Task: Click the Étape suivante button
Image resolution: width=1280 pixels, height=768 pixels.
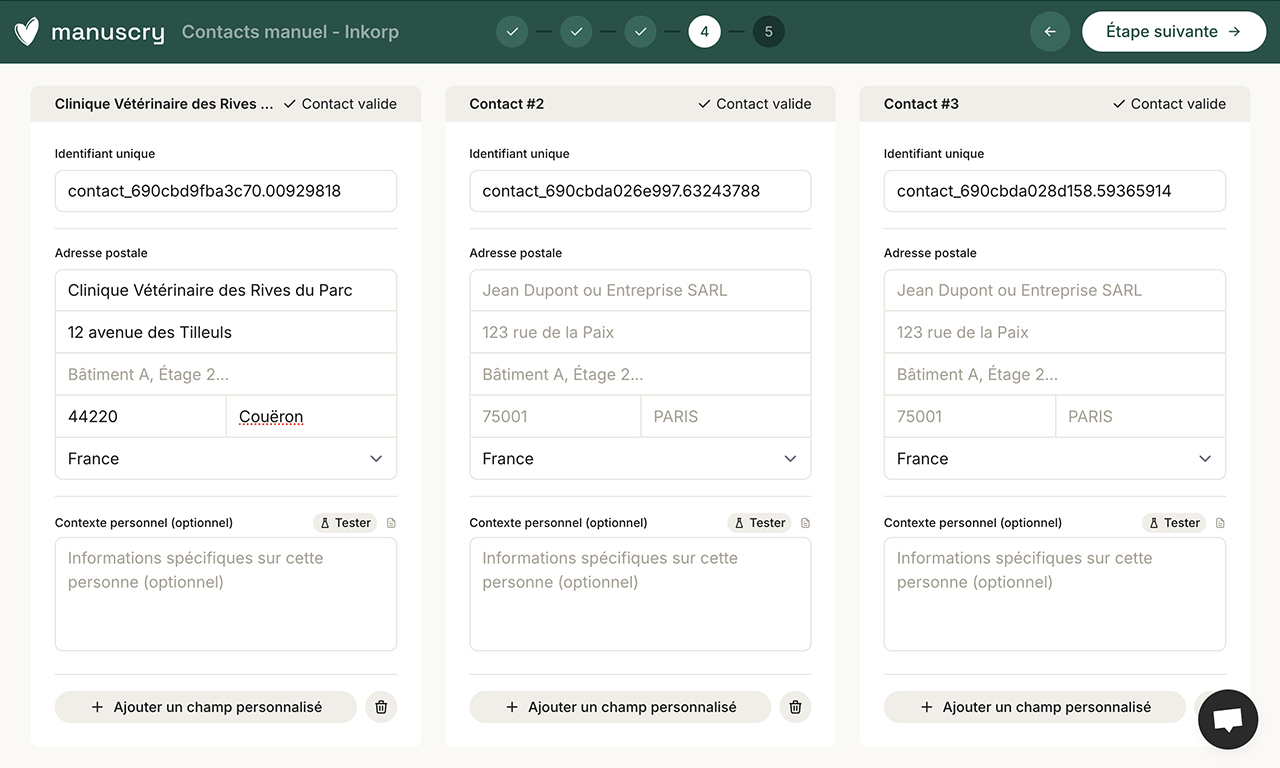Action: 1174,31
